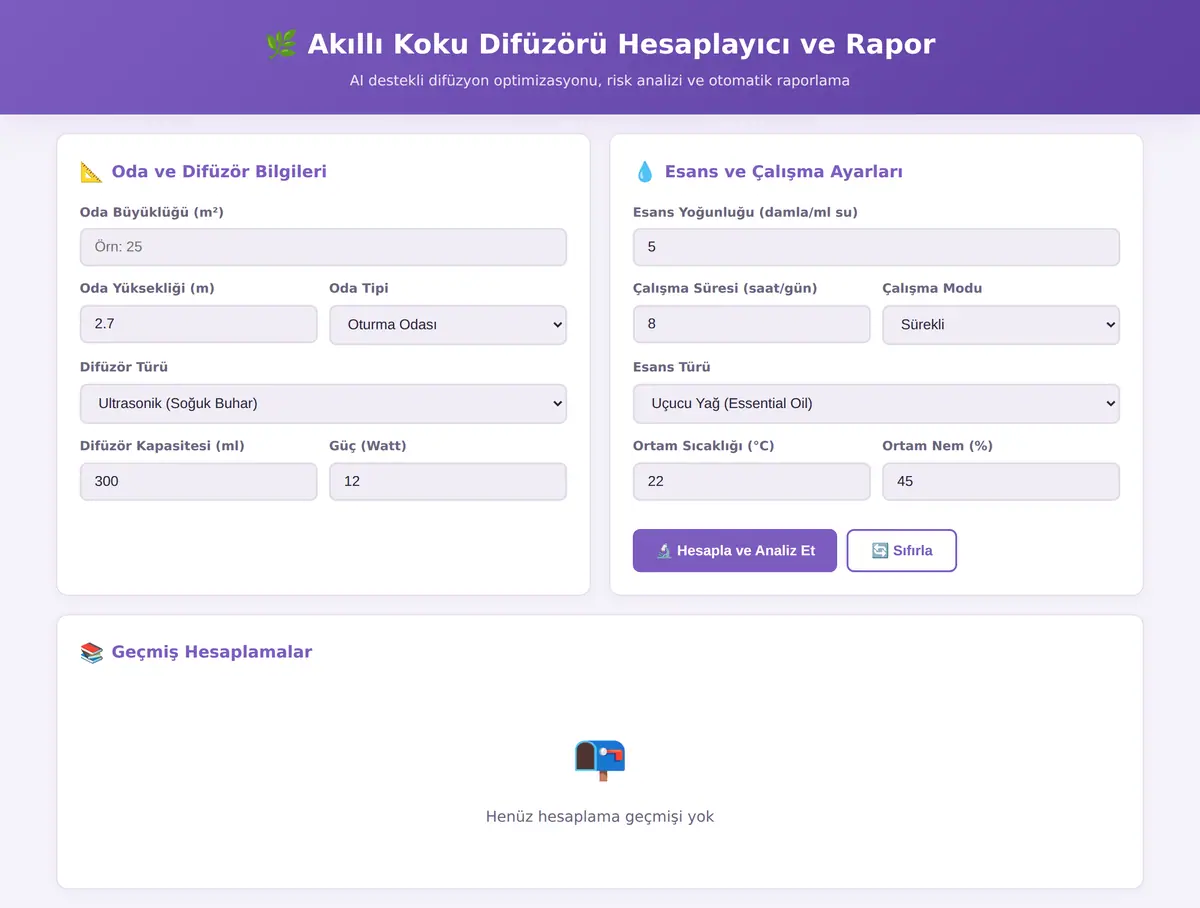Focus the Güç (Watt) field showing 12
This screenshot has height=908, width=1200.
click(448, 481)
